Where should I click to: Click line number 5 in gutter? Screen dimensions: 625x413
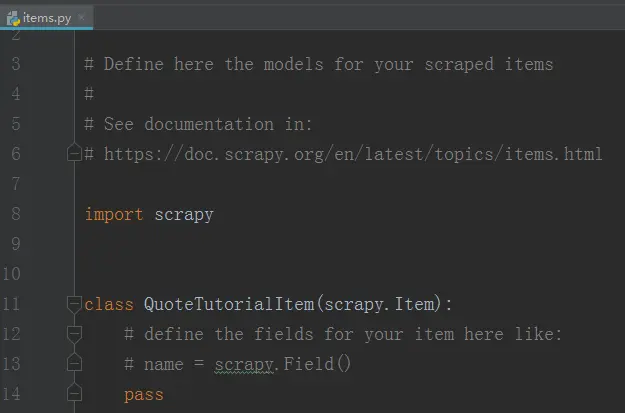point(16,124)
